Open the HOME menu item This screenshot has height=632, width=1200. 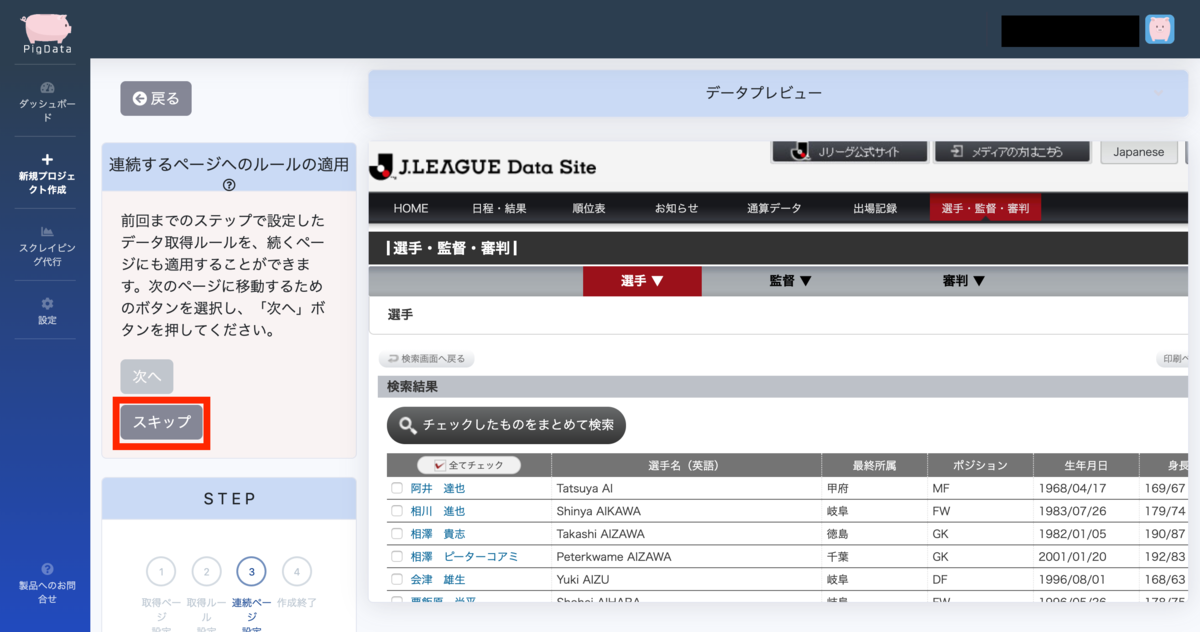411,208
